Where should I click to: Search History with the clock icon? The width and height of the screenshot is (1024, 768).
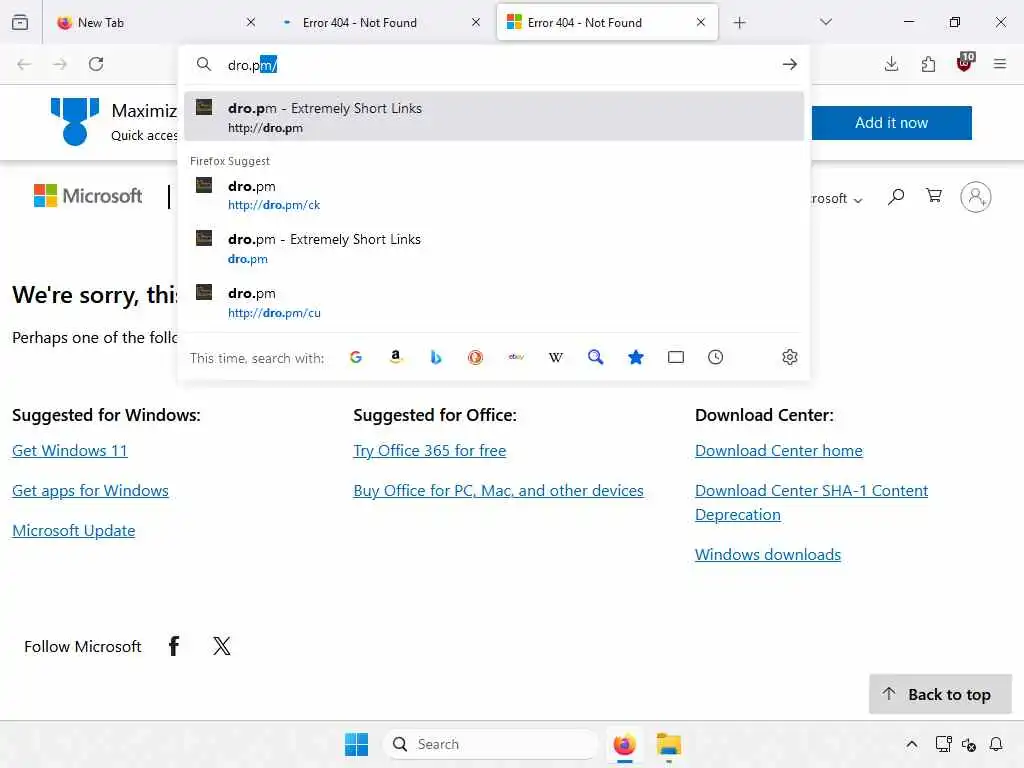point(716,357)
